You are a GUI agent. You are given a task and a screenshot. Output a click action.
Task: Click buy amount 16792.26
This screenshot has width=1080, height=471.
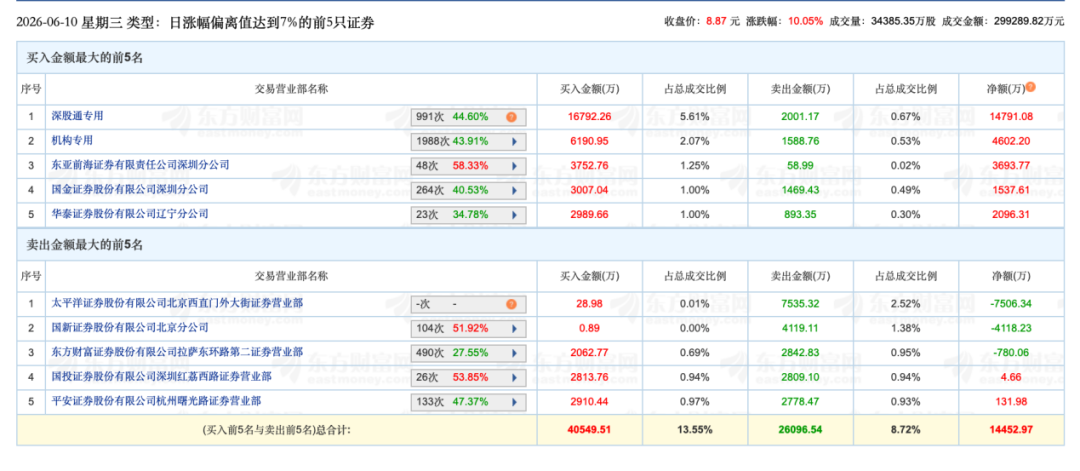(590, 116)
